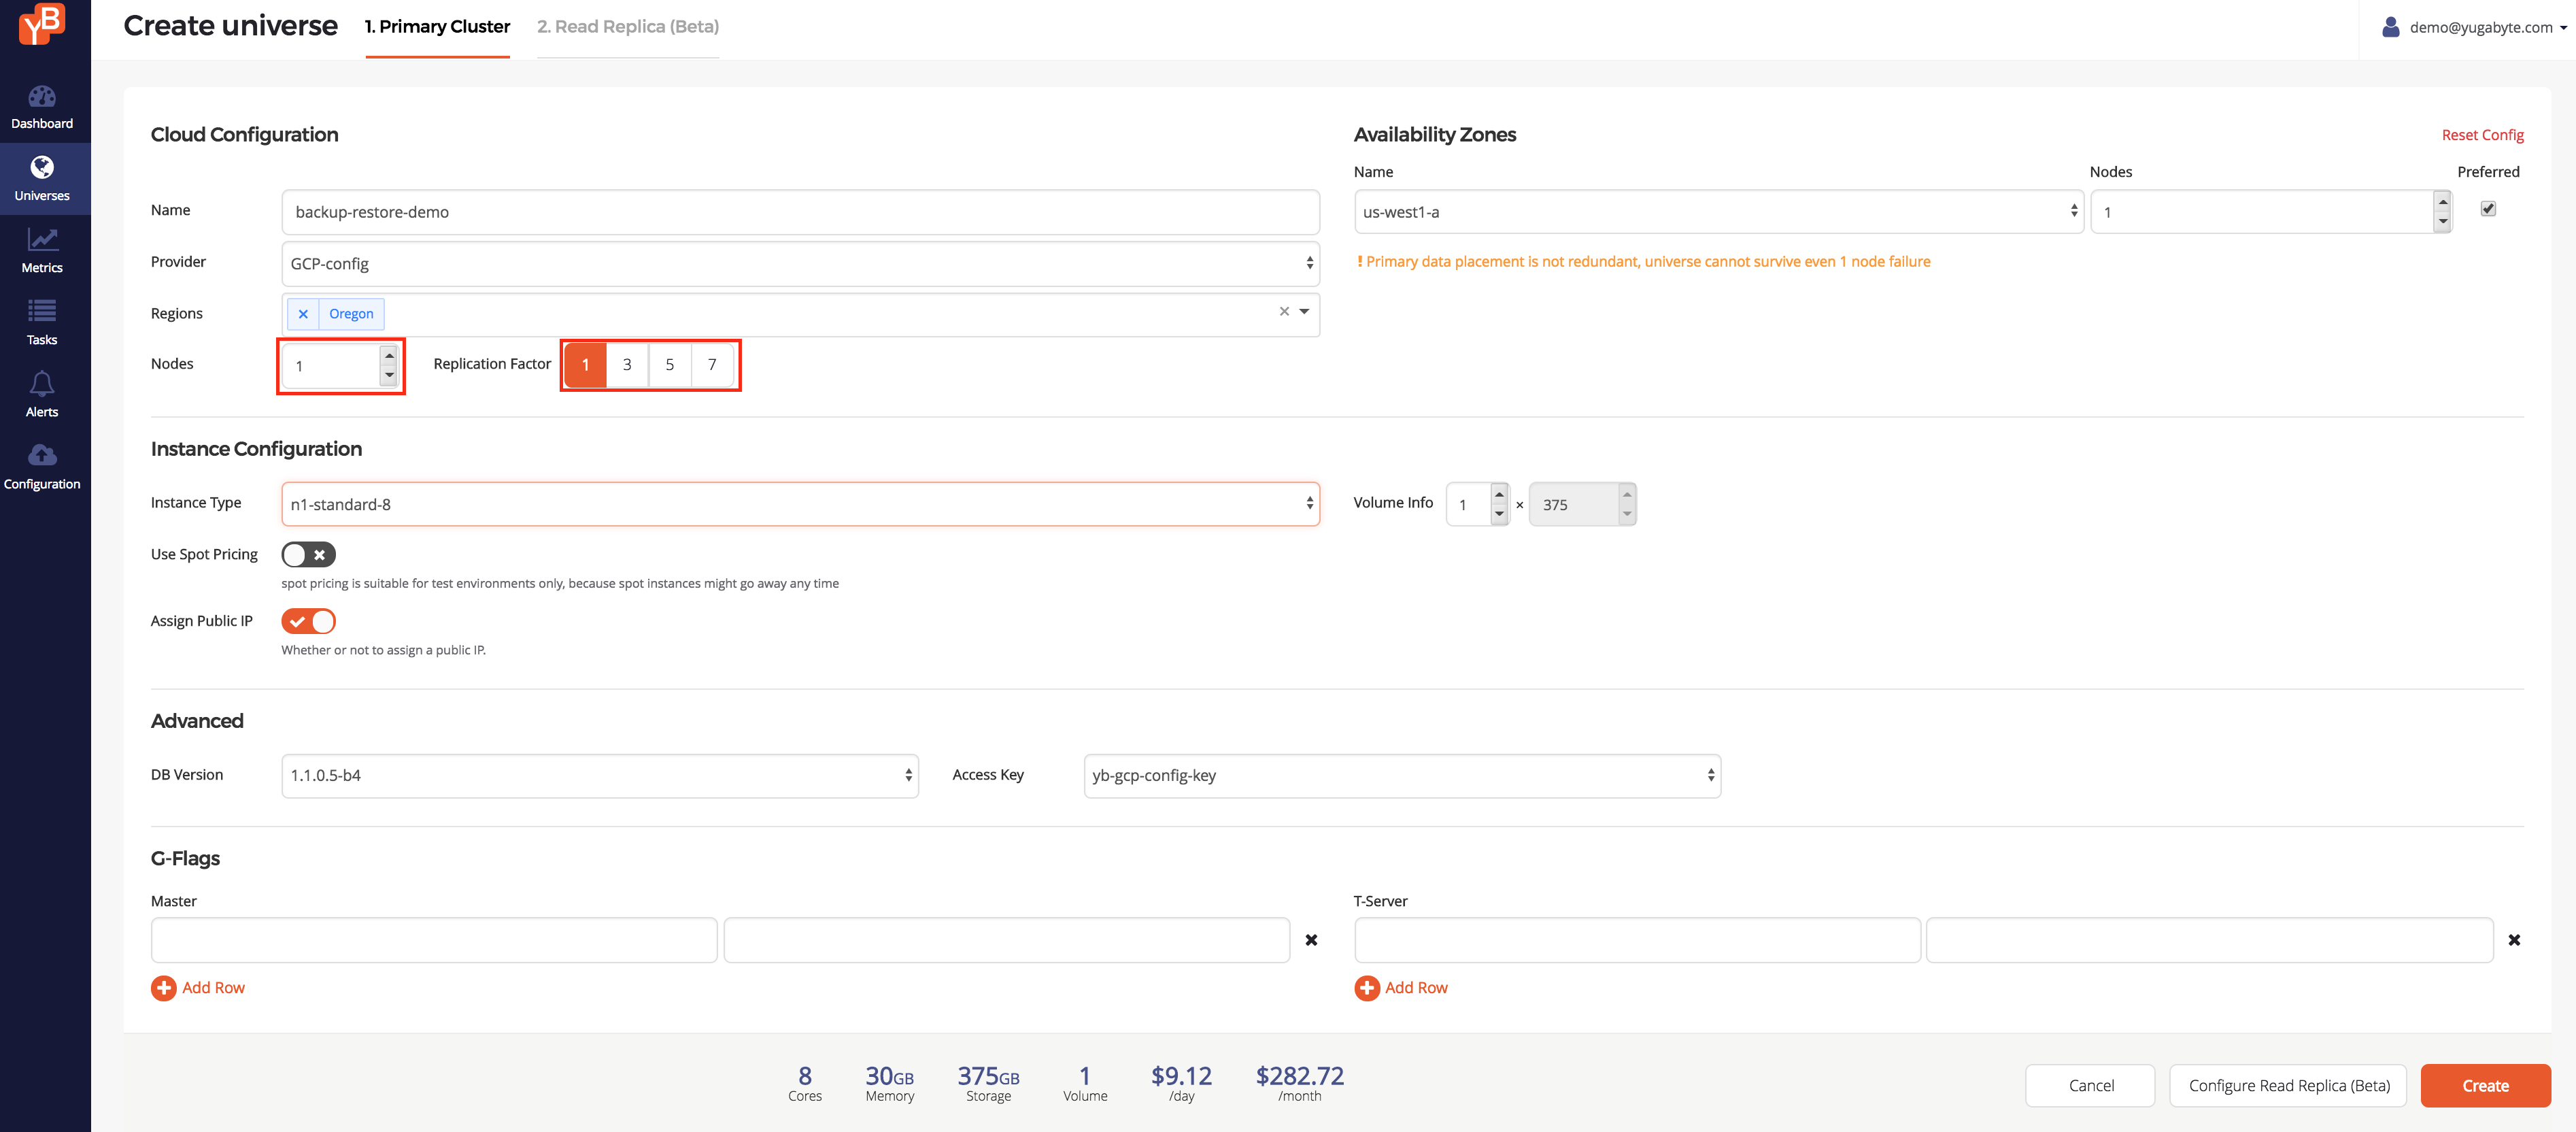Image resolution: width=2576 pixels, height=1132 pixels.
Task: Click the Create button
Action: tap(2485, 1086)
